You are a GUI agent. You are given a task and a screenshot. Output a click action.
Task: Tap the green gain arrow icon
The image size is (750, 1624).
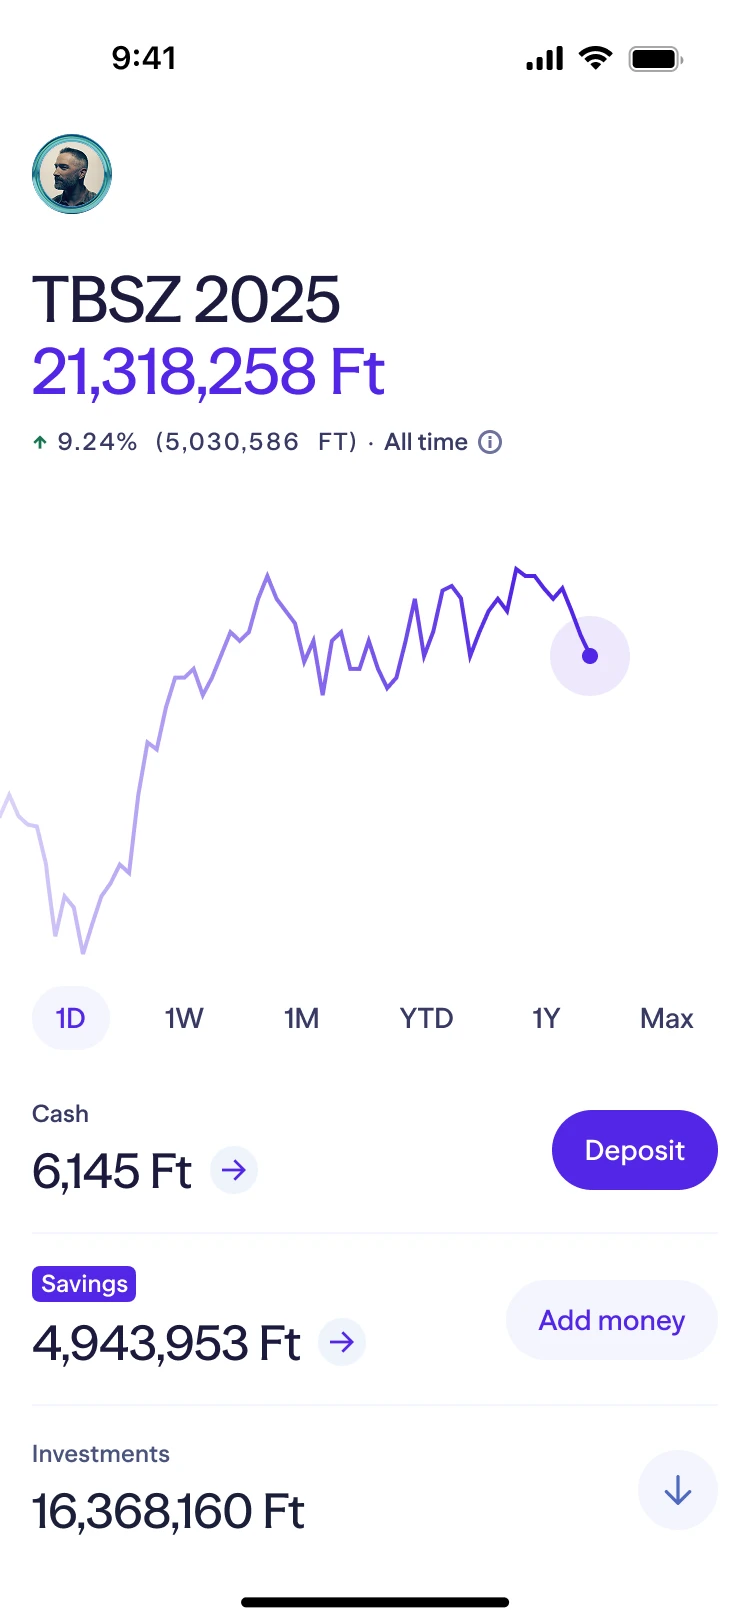tap(40, 442)
